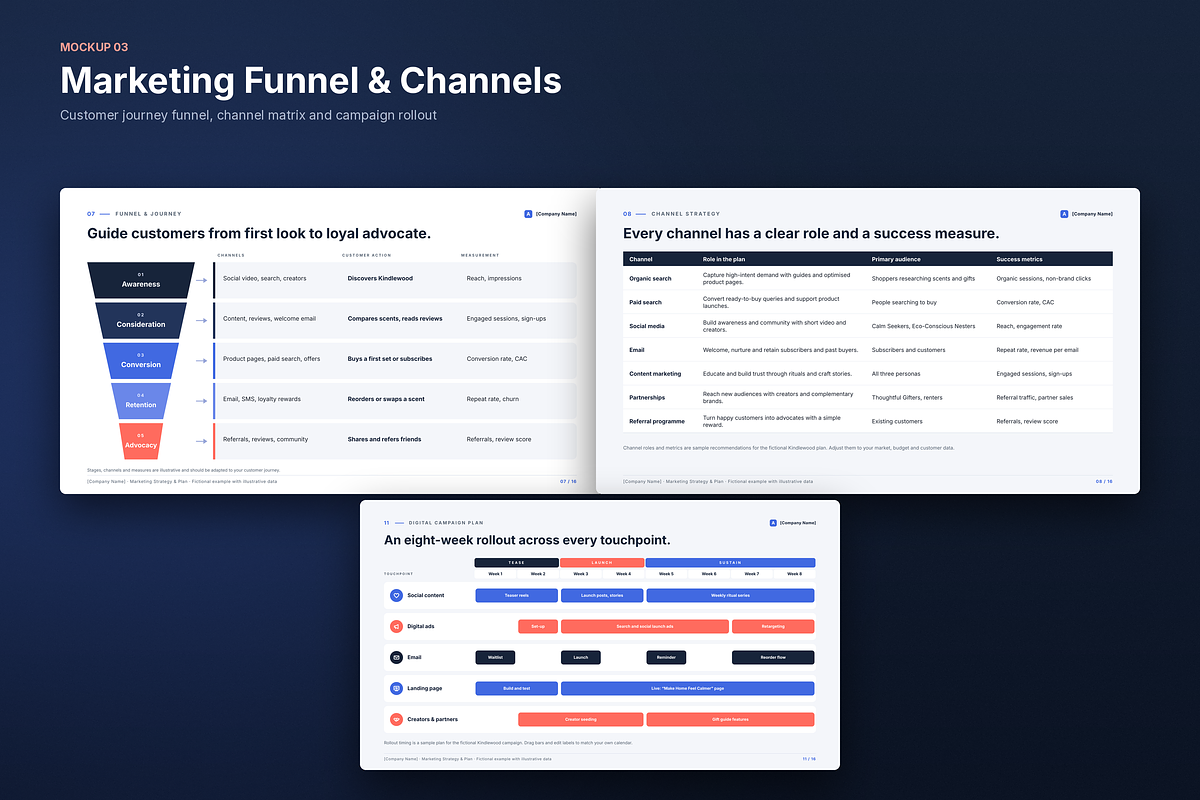
Task: Select the Conversion funnel stage
Action: (x=141, y=360)
